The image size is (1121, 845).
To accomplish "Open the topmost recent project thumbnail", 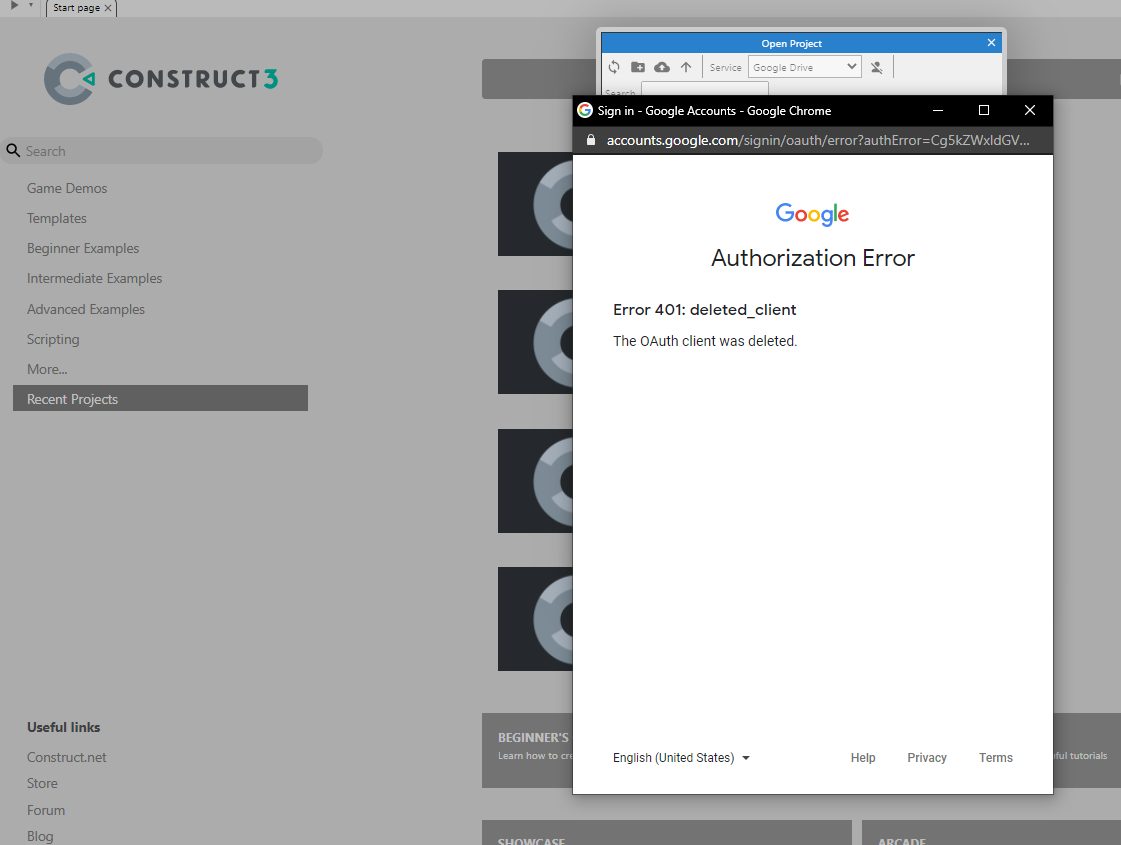I will (535, 204).
